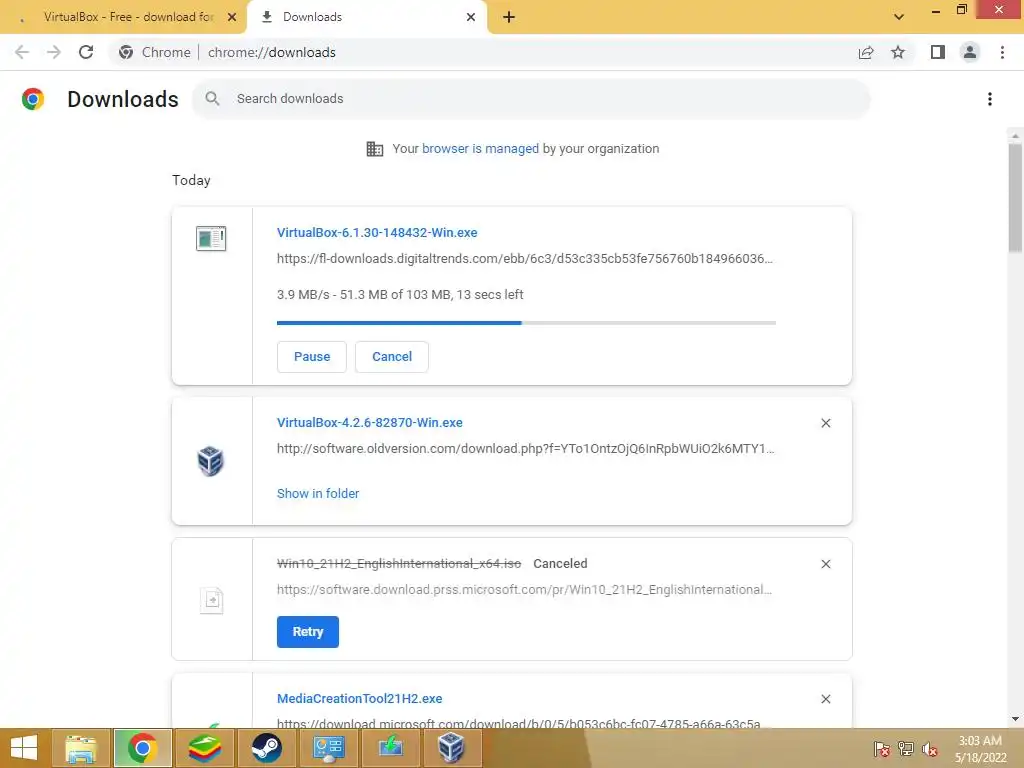Click the download speed and time status text

pyautogui.click(x=400, y=295)
